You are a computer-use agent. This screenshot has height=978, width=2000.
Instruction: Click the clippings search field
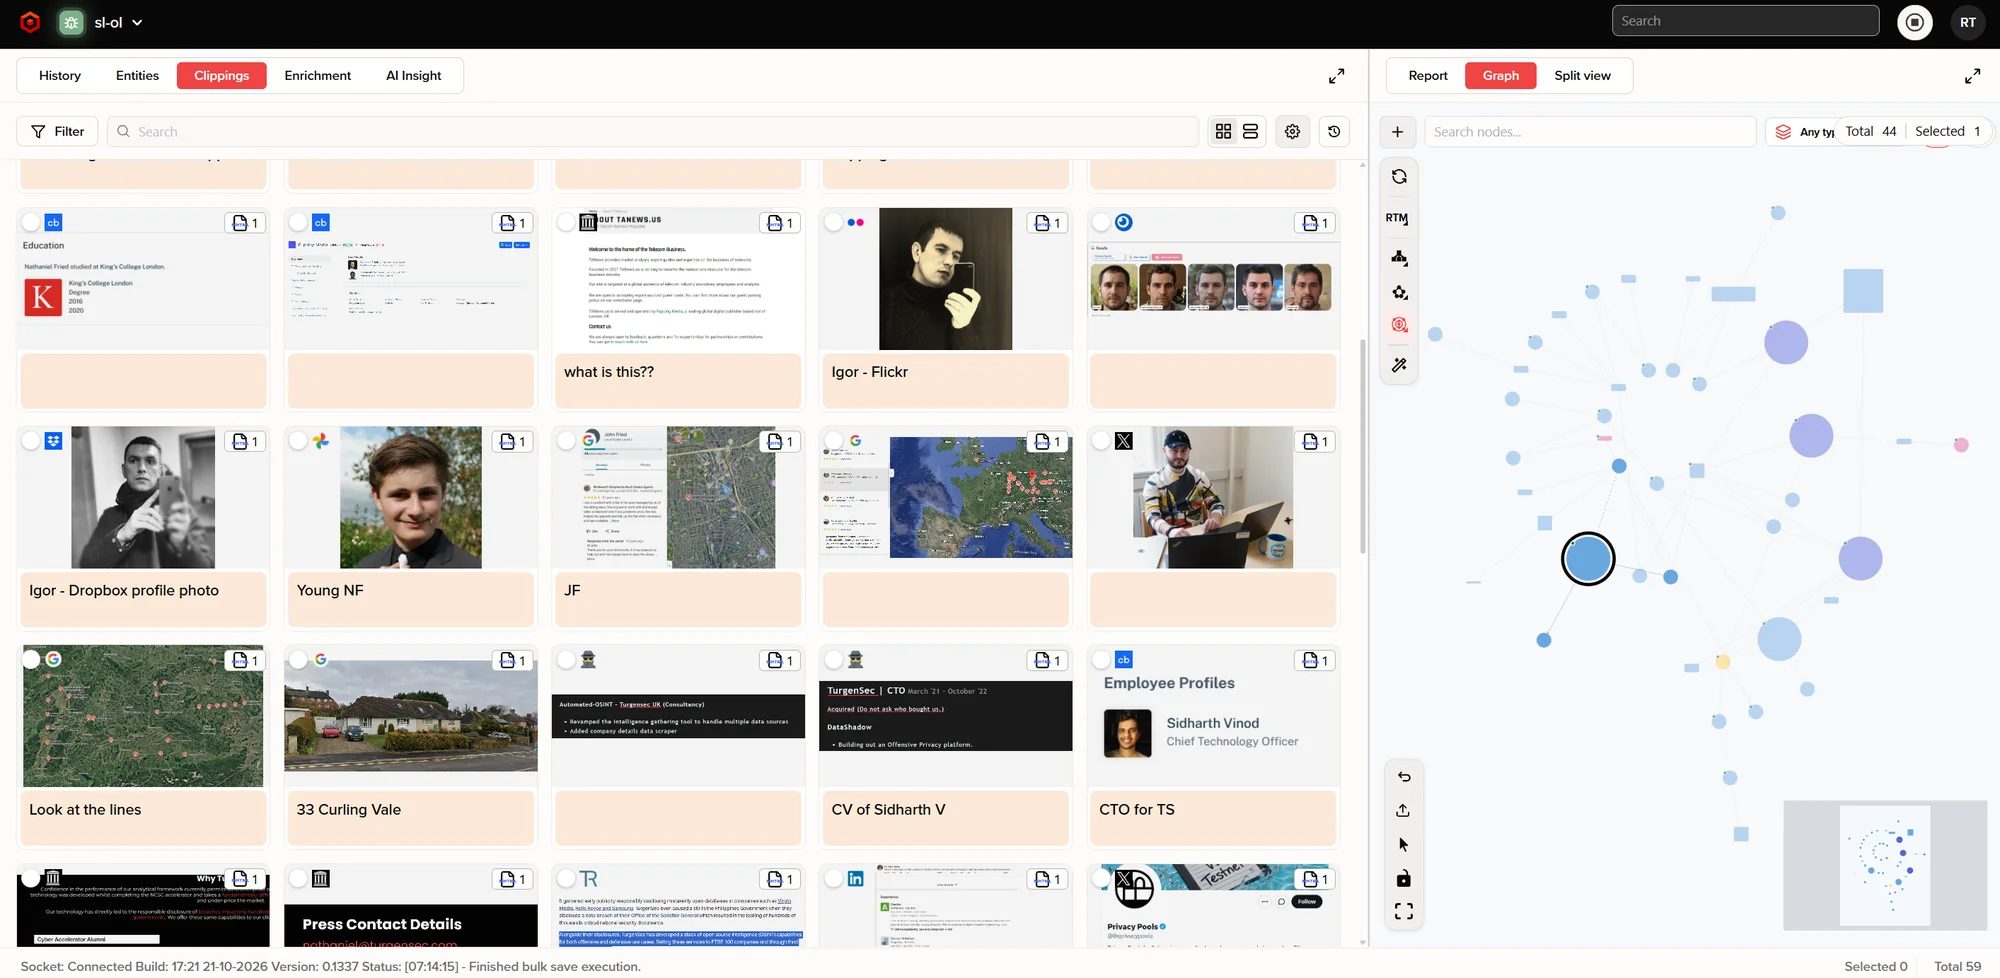[653, 132]
